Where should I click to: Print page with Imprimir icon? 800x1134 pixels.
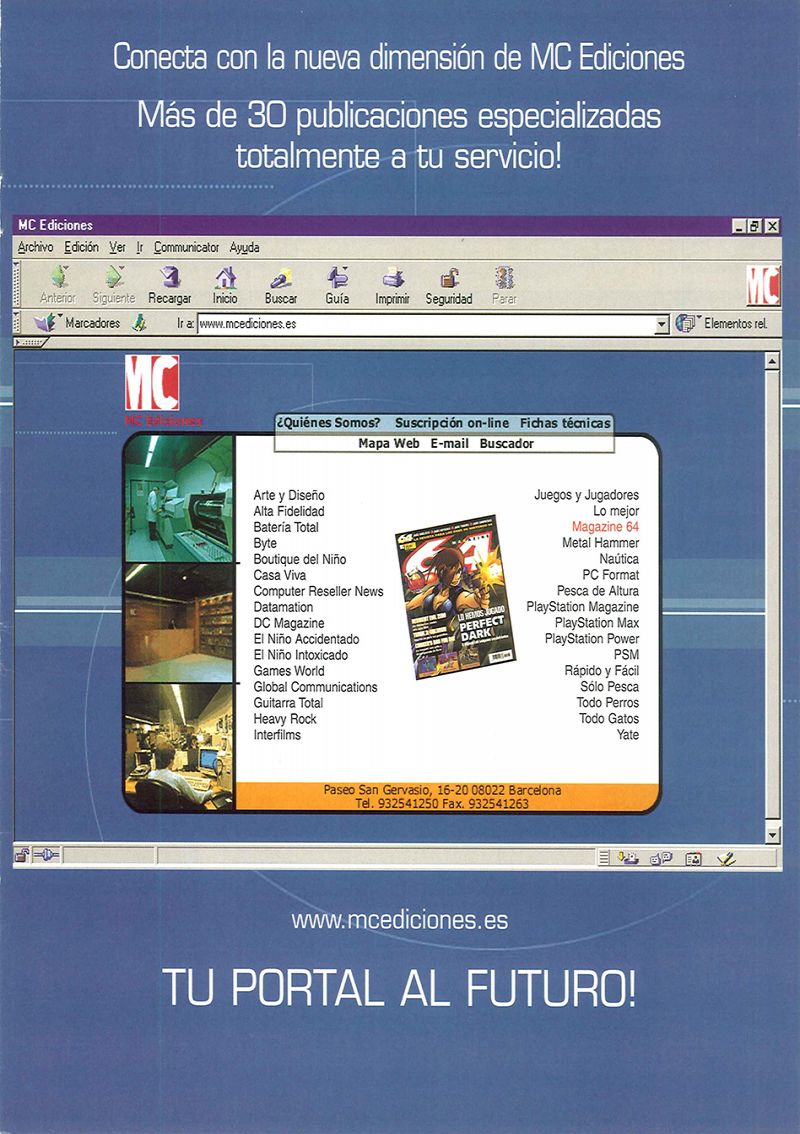pyautogui.click(x=393, y=278)
